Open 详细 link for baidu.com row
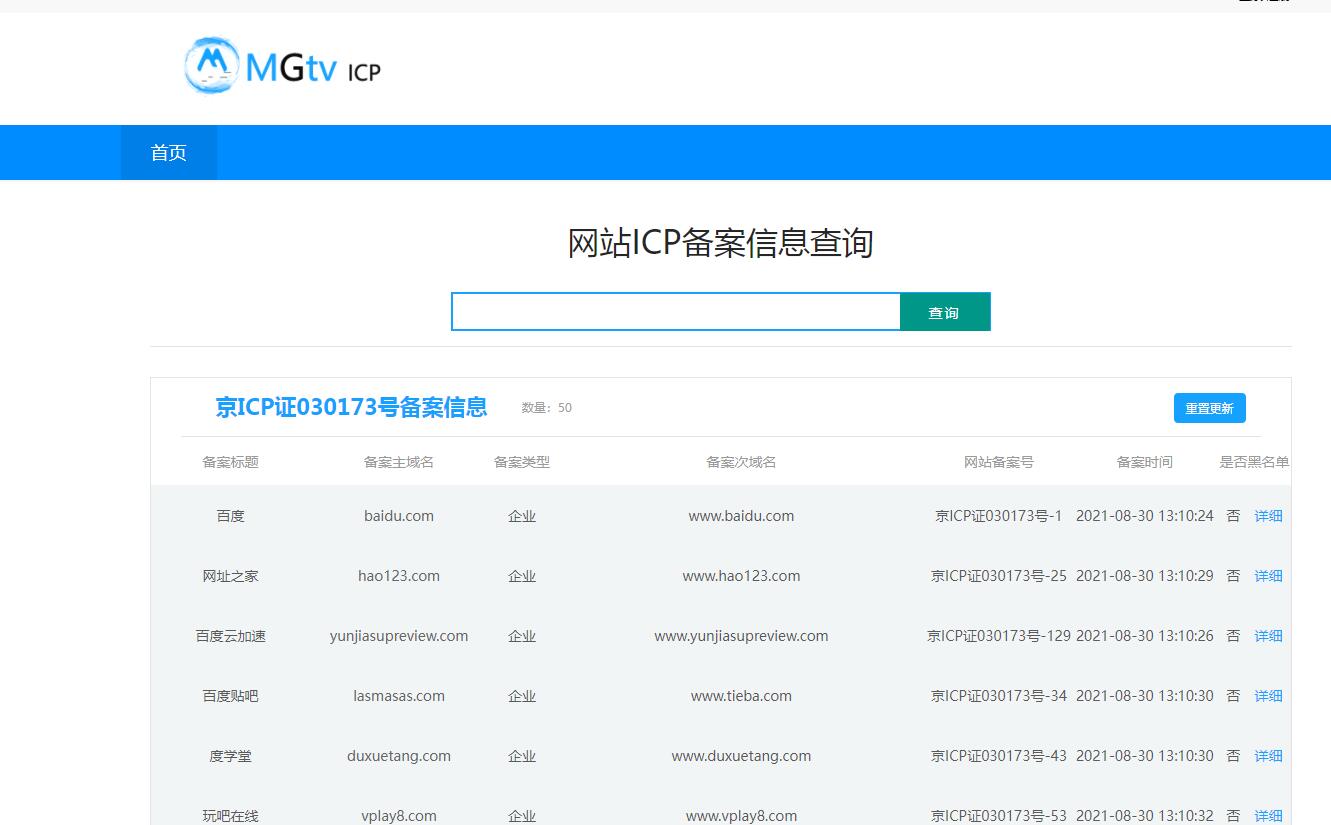 pyautogui.click(x=1268, y=516)
